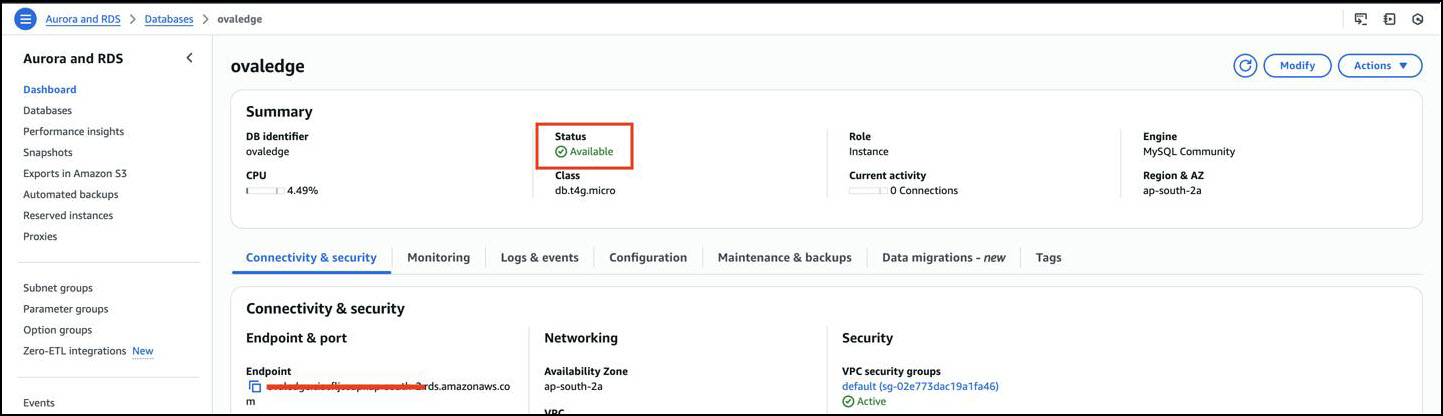Click the refresh icon button
Image resolution: width=1443 pixels, height=416 pixels.
[1245, 66]
